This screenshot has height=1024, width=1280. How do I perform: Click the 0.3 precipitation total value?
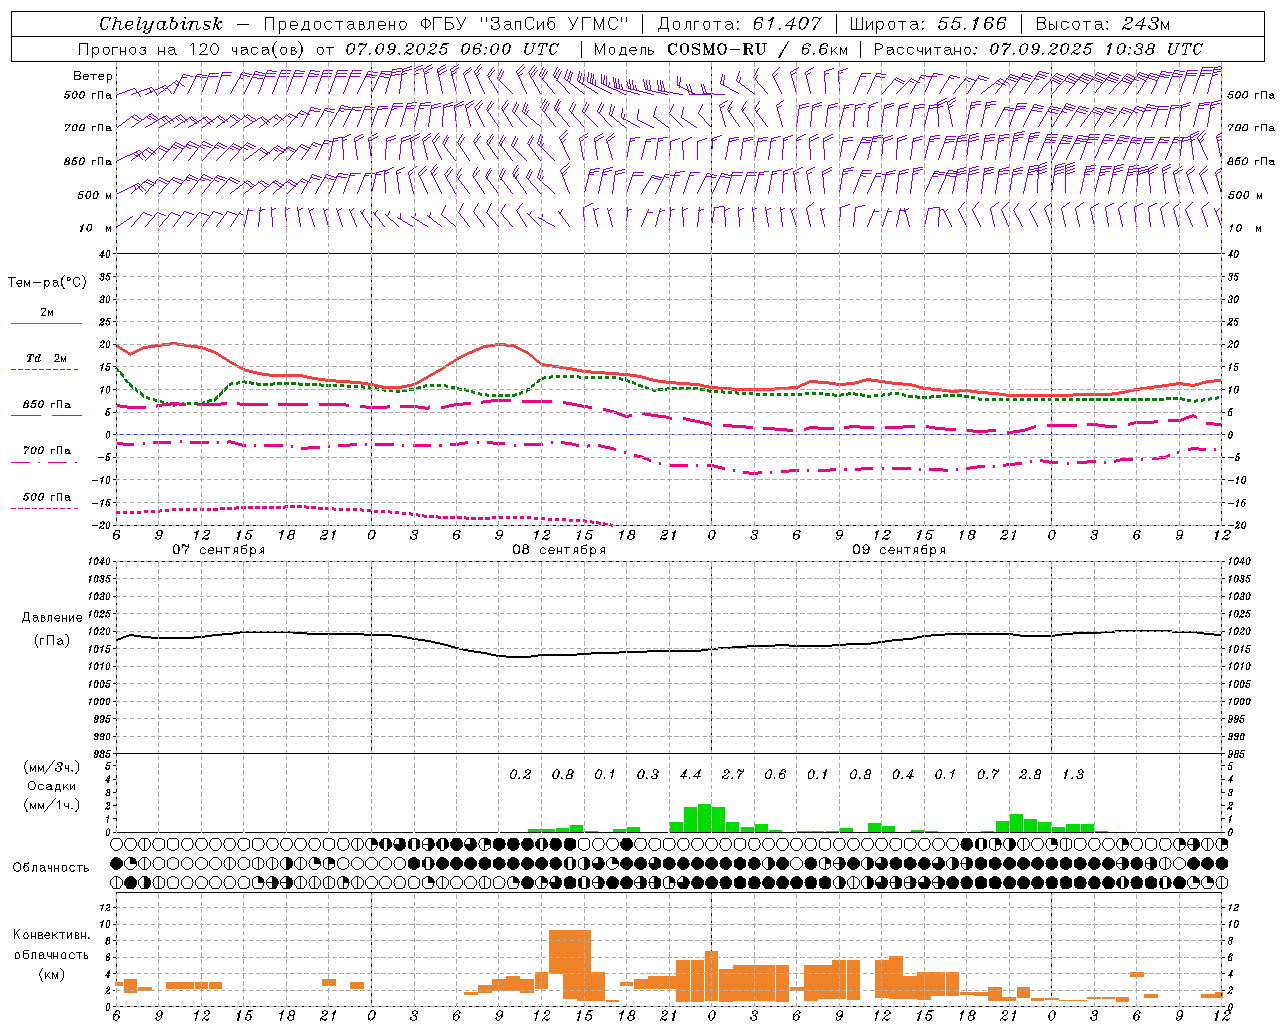tap(648, 775)
